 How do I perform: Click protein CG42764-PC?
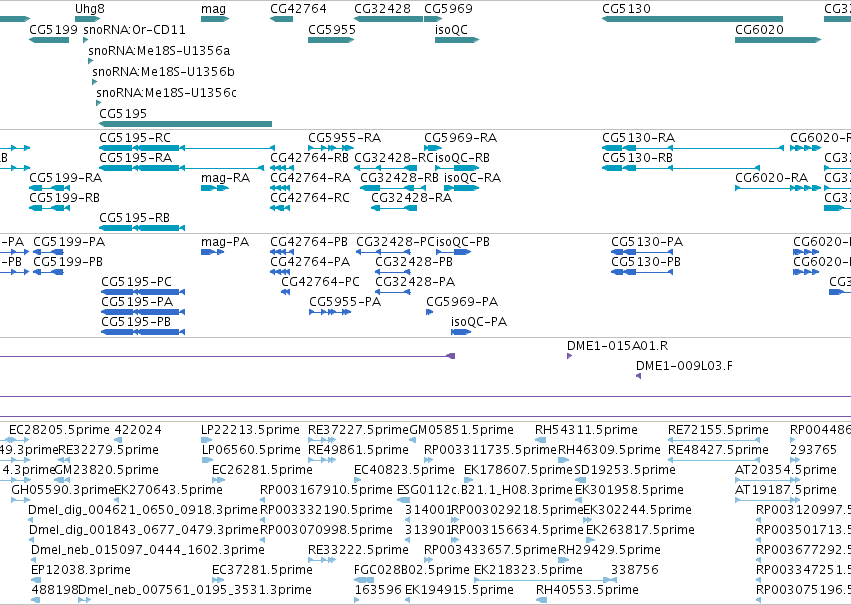285,292
